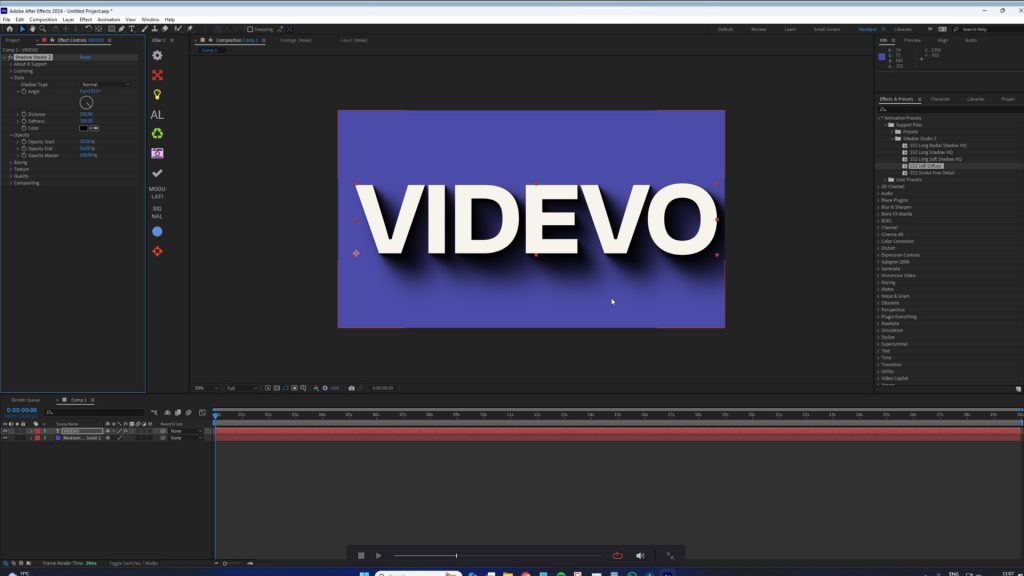Open the File menu

click(6, 20)
